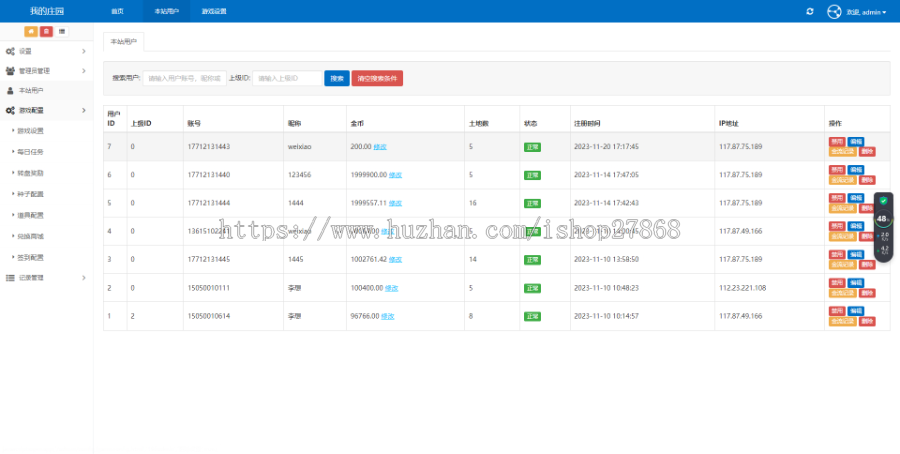This screenshot has width=900, height=454.
Task: Click 金流记录 button for account 15050010614
Action: tap(843, 321)
